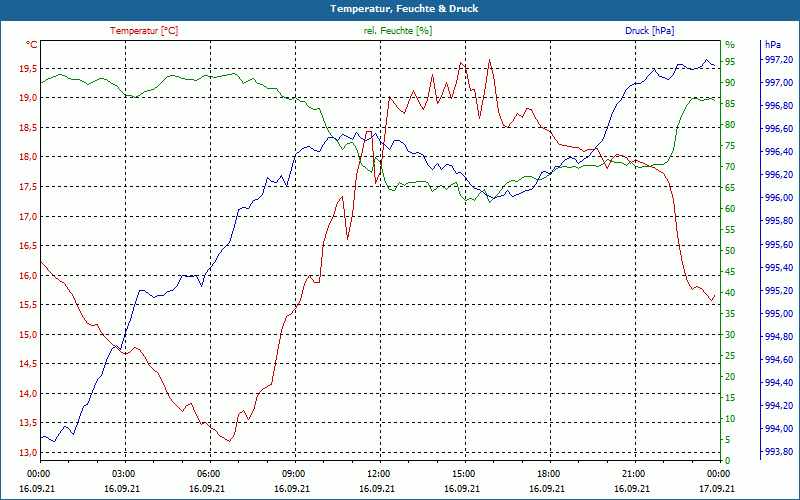Click the 995,60 pressure axis value
Viewport: 800px width, 500px height.
[779, 244]
